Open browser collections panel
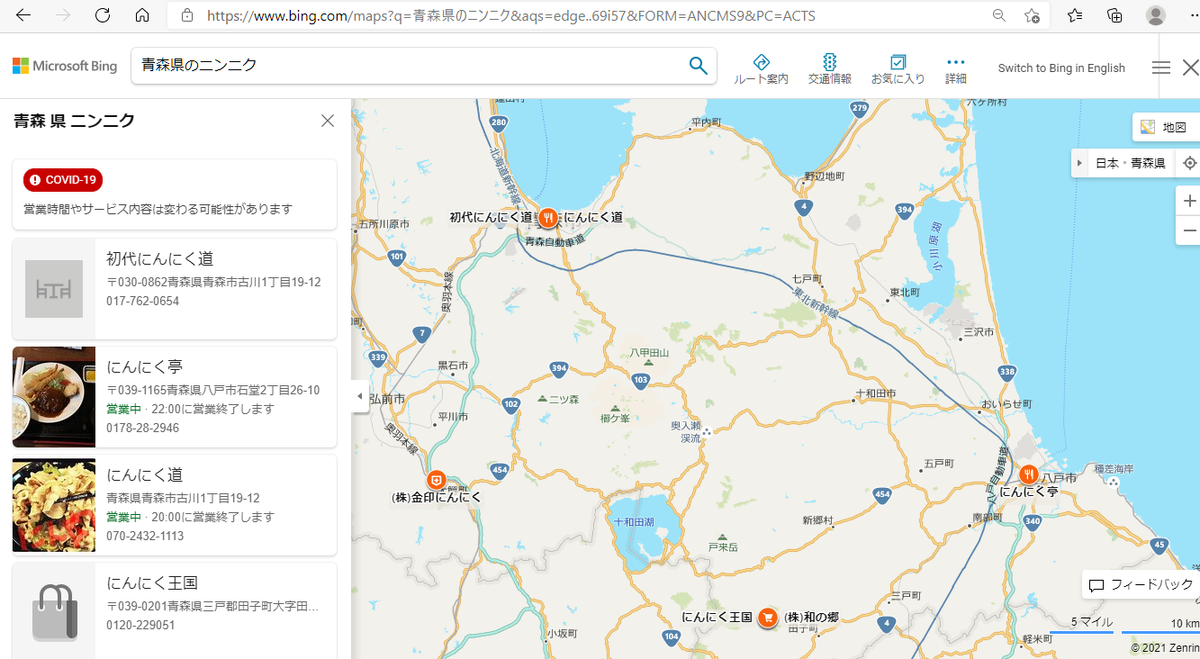Image resolution: width=1200 pixels, height=659 pixels. pos(1115,16)
